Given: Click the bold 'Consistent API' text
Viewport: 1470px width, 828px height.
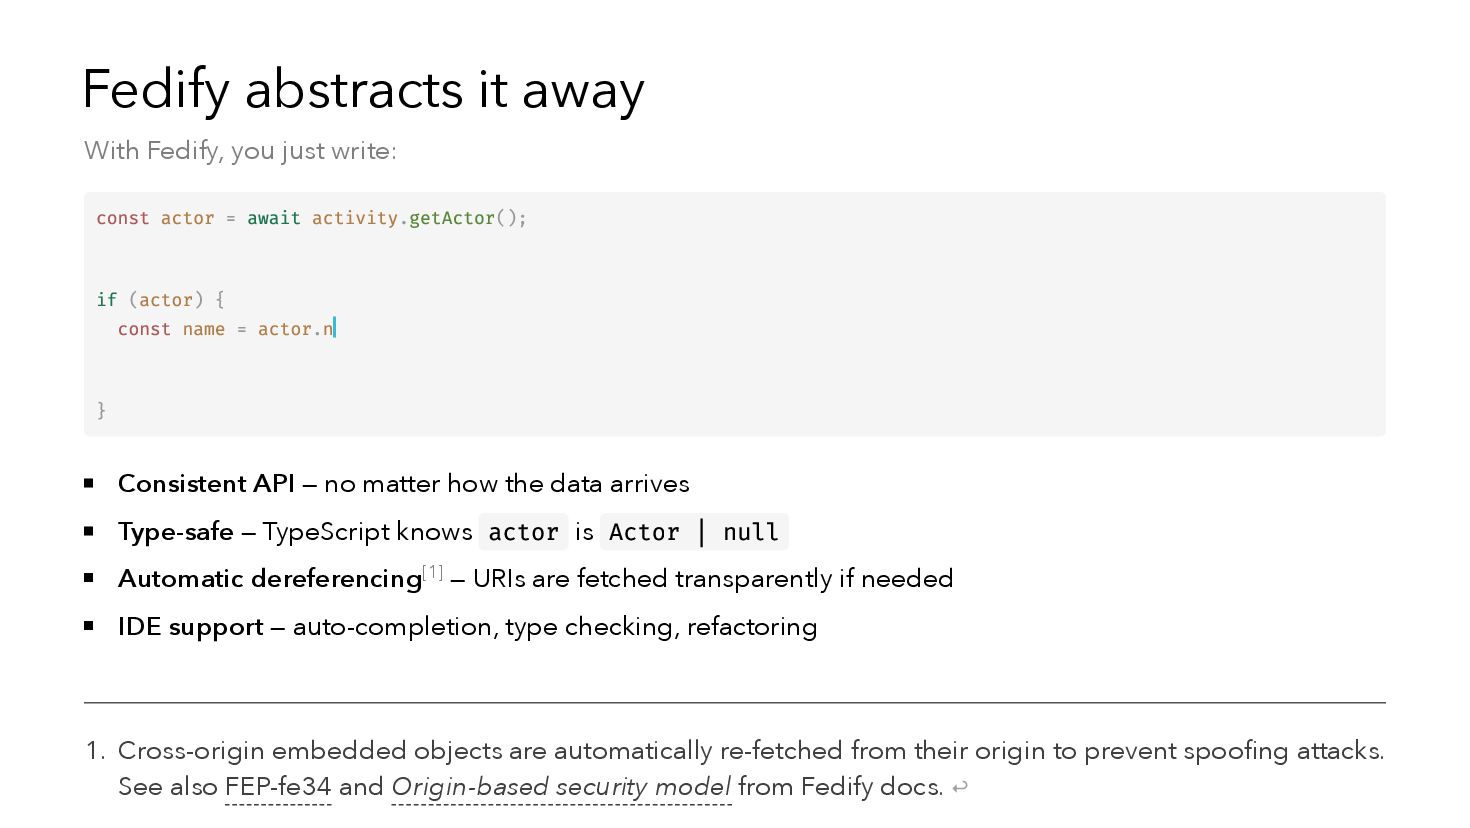Looking at the screenshot, I should coord(206,484).
